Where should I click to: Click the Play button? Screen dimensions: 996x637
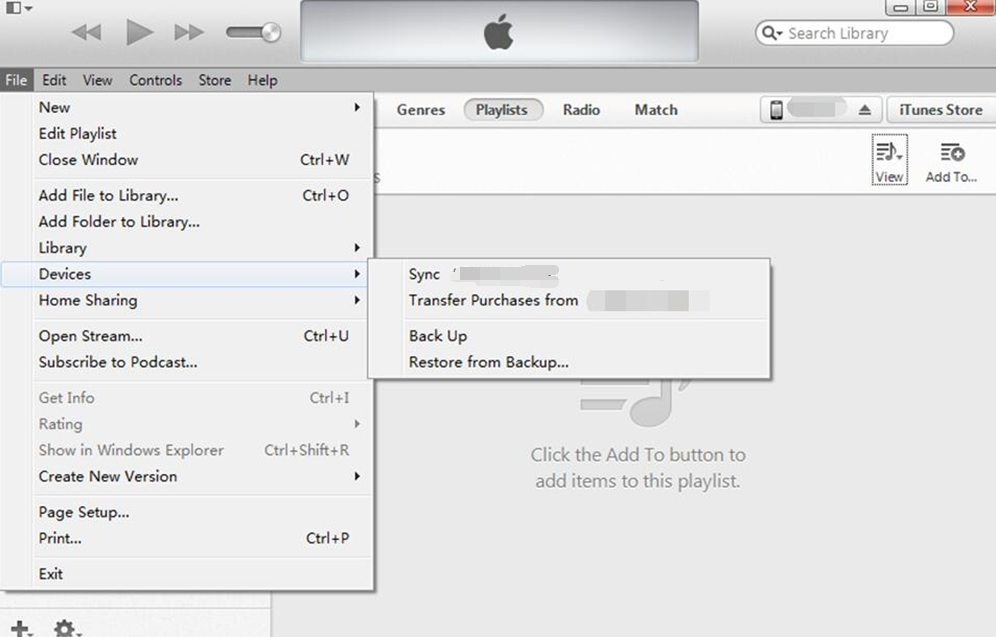[x=139, y=32]
